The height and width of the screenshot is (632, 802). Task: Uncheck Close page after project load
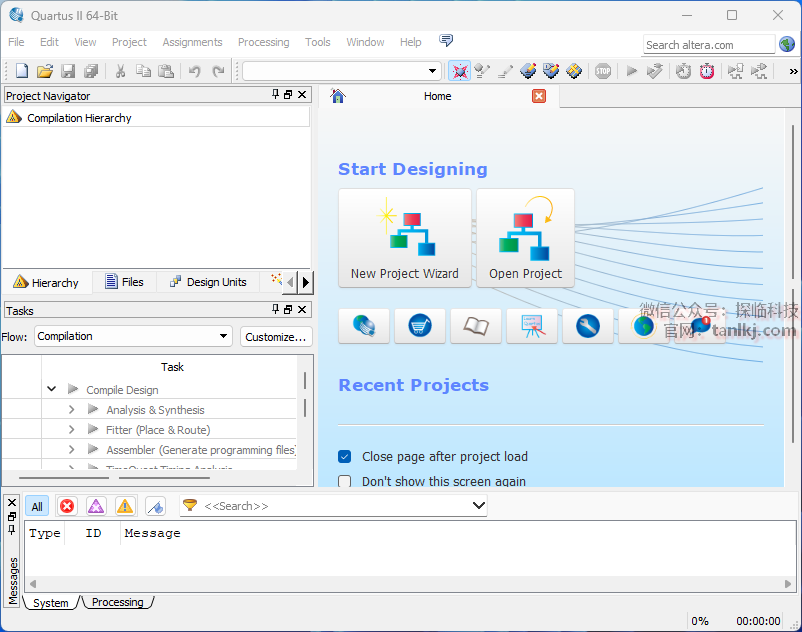(345, 457)
